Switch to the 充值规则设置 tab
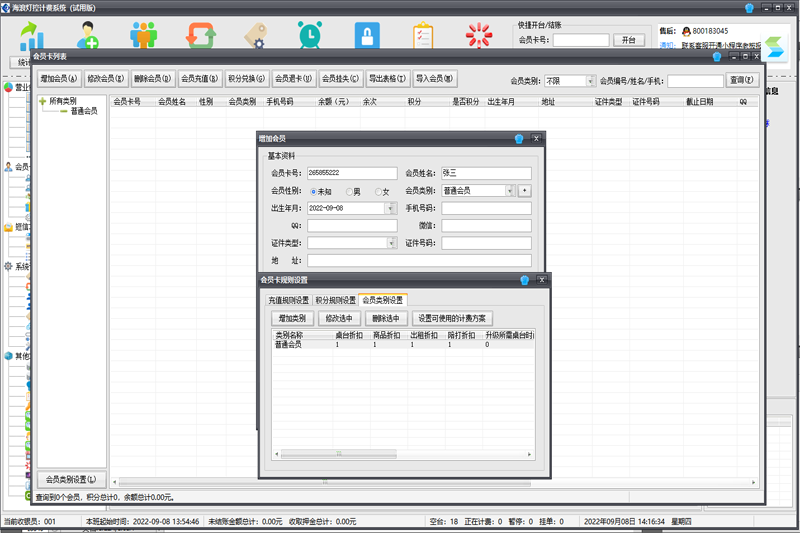The width and height of the screenshot is (800, 533). [x=287, y=300]
